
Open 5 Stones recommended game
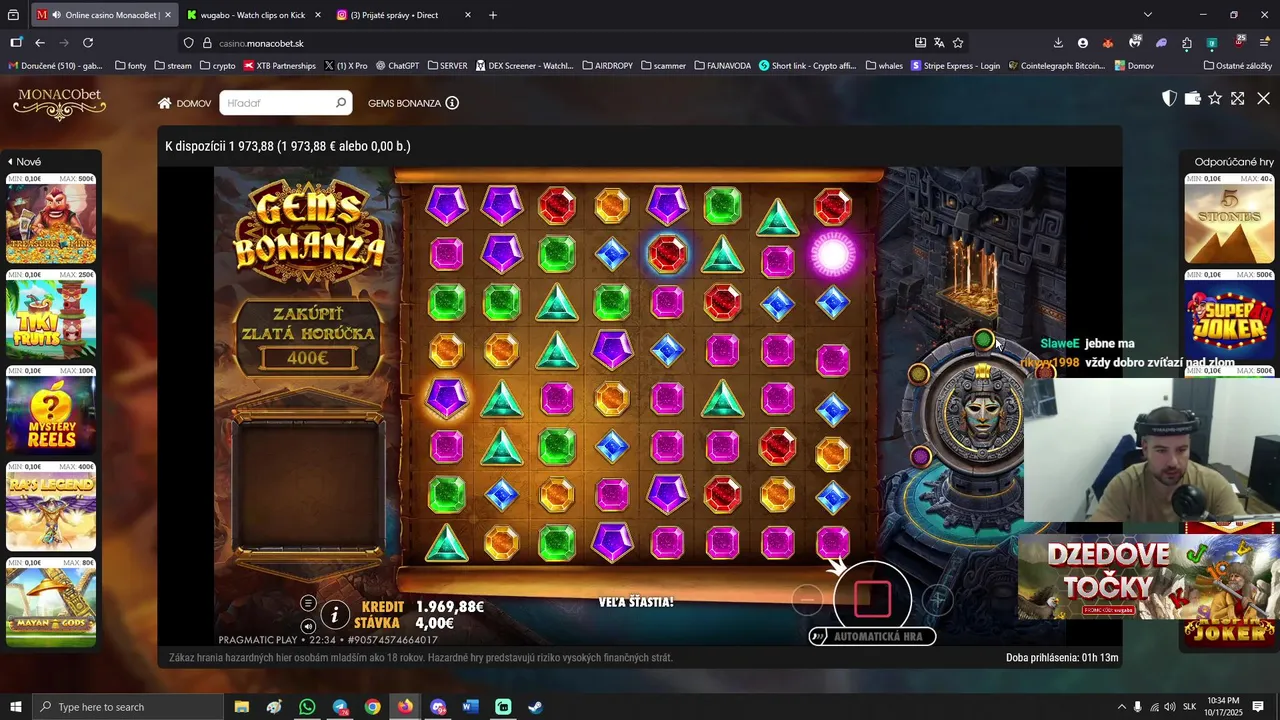(1229, 219)
